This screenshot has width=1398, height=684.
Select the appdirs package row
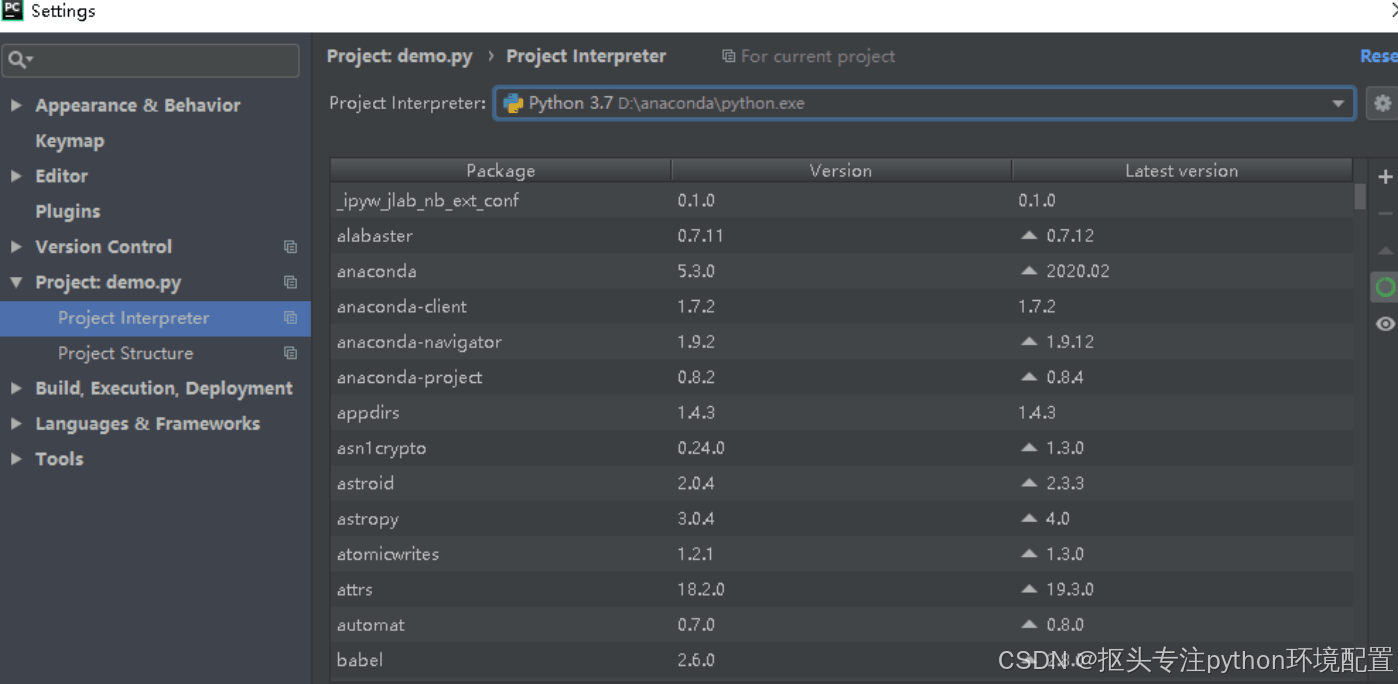[x=842, y=413]
